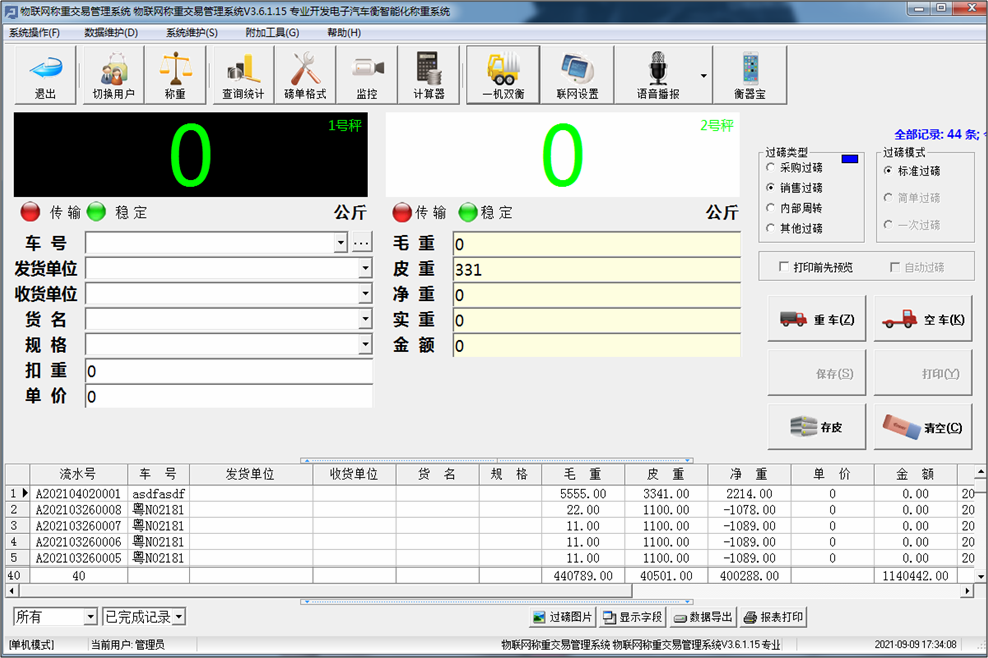Click the blue color swatch near 过磅类型
The image size is (988, 658).
click(849, 158)
